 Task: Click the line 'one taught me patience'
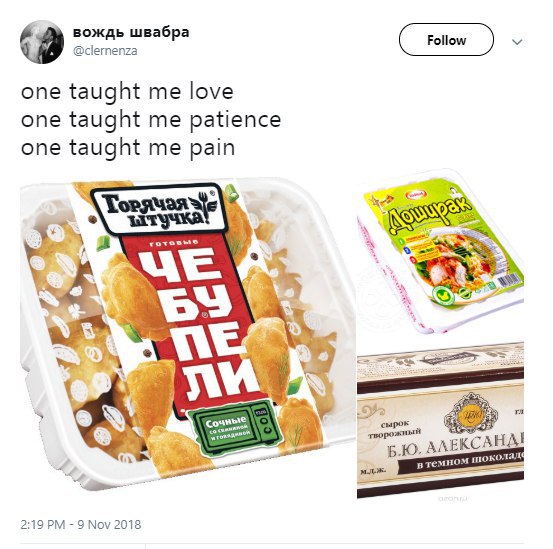click(x=151, y=120)
